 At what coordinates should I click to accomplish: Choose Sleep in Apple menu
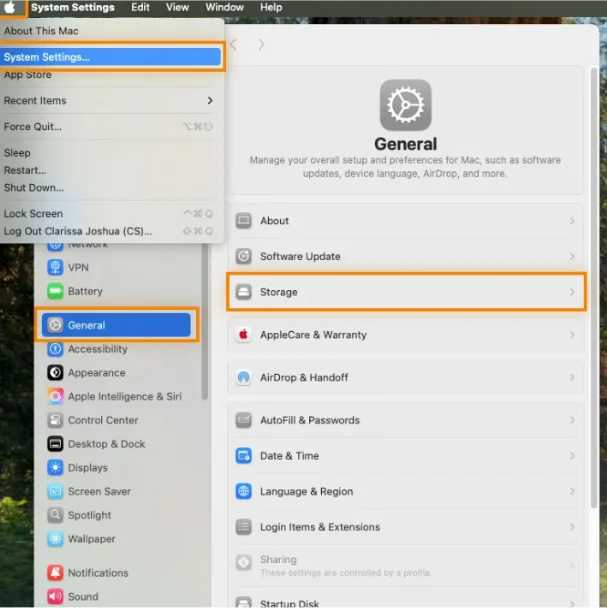(112, 153)
